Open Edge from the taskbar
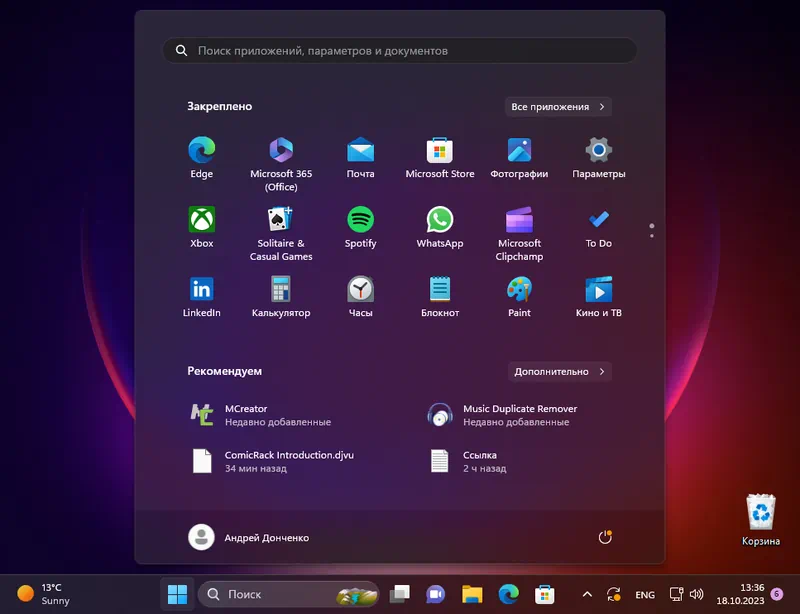Viewport: 800px width, 614px height. point(508,594)
